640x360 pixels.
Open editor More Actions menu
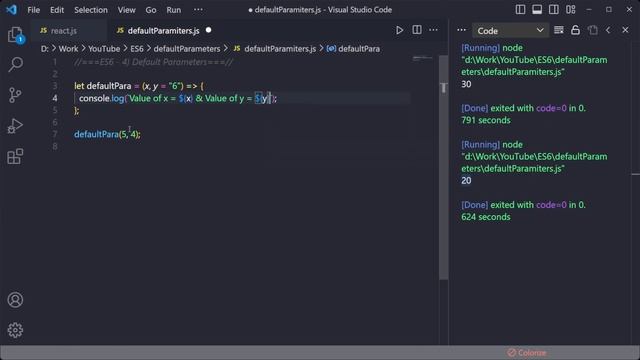point(433,30)
